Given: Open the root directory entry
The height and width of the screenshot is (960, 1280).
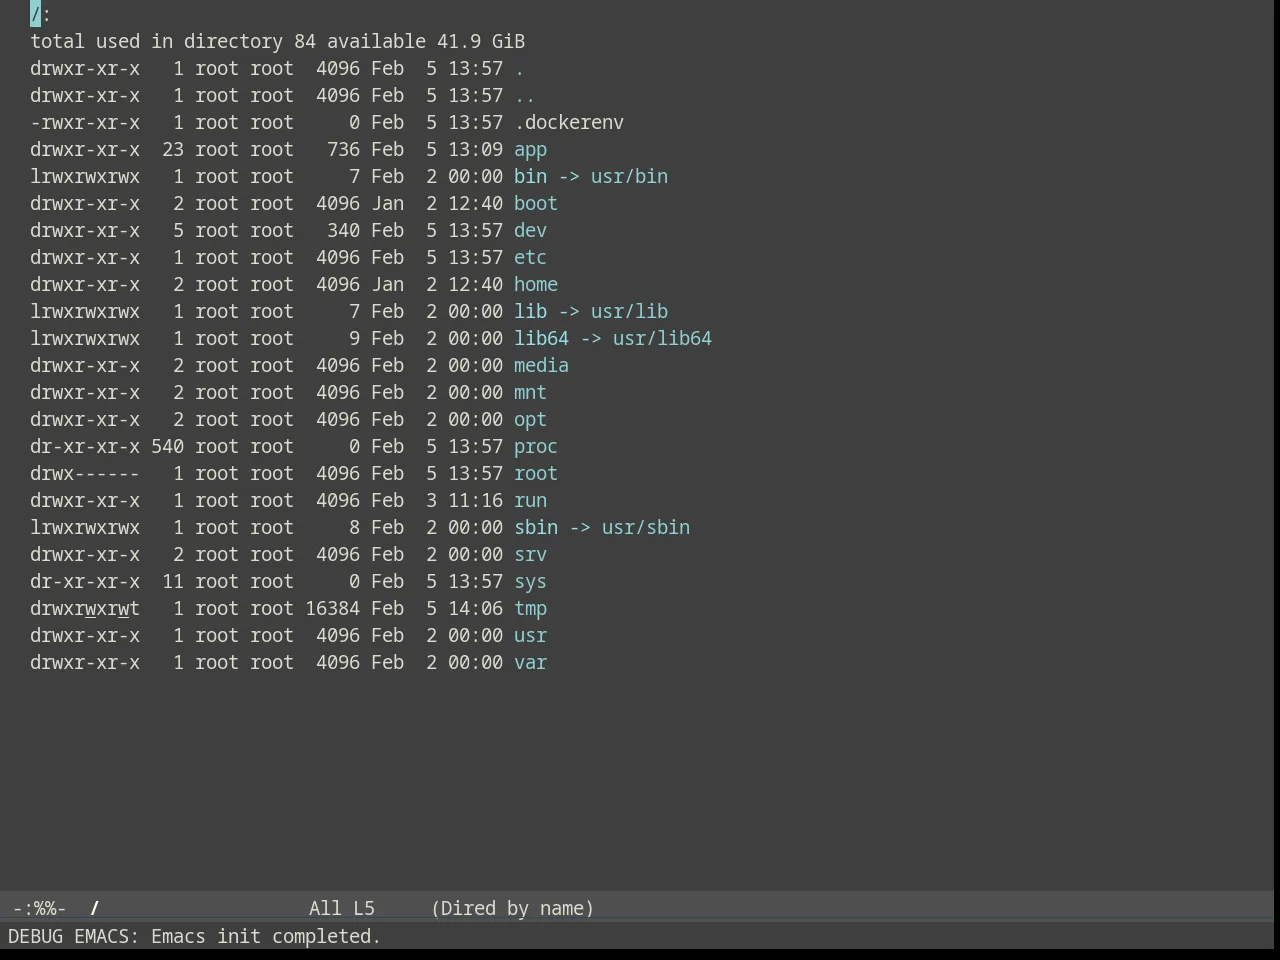Looking at the screenshot, I should pyautogui.click(x=536, y=474).
